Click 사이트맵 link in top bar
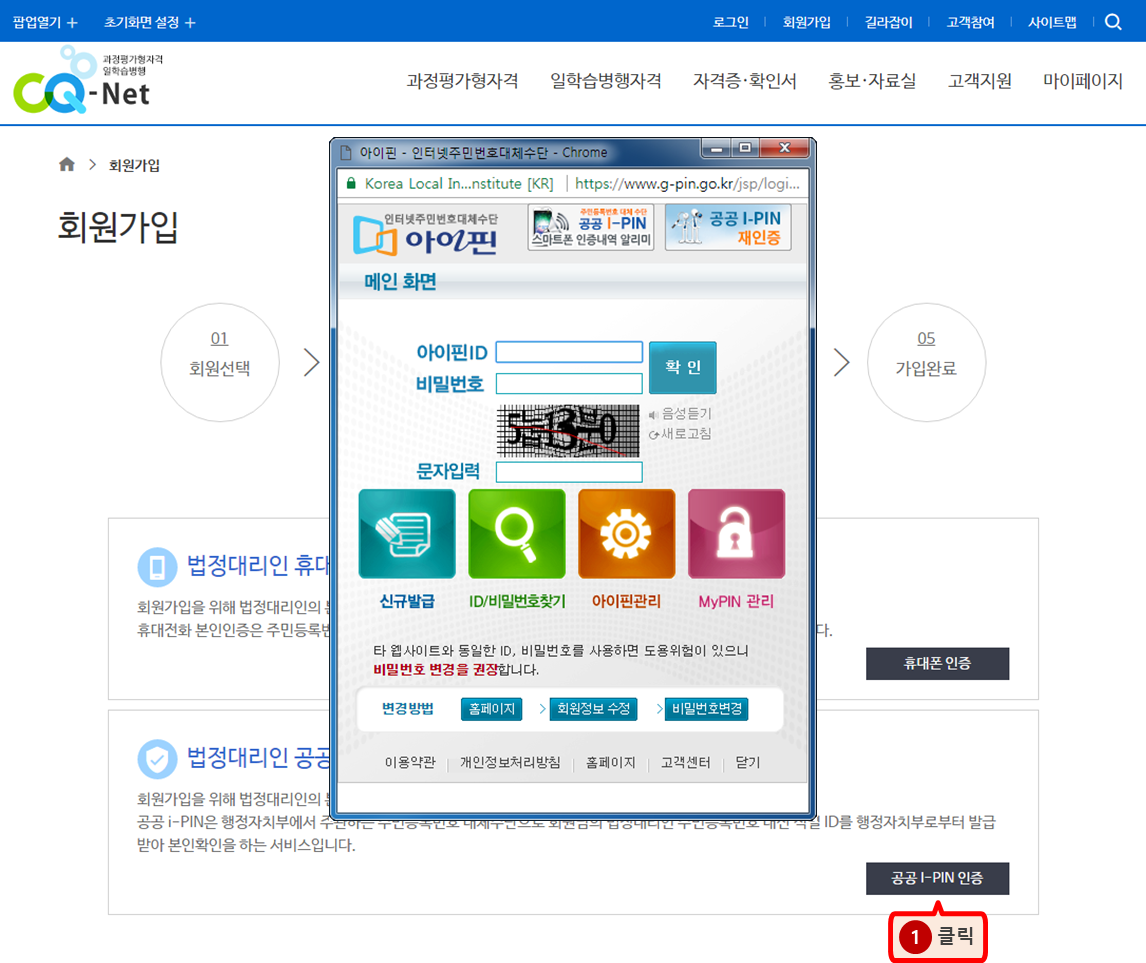1146x963 pixels. click(x=1052, y=23)
